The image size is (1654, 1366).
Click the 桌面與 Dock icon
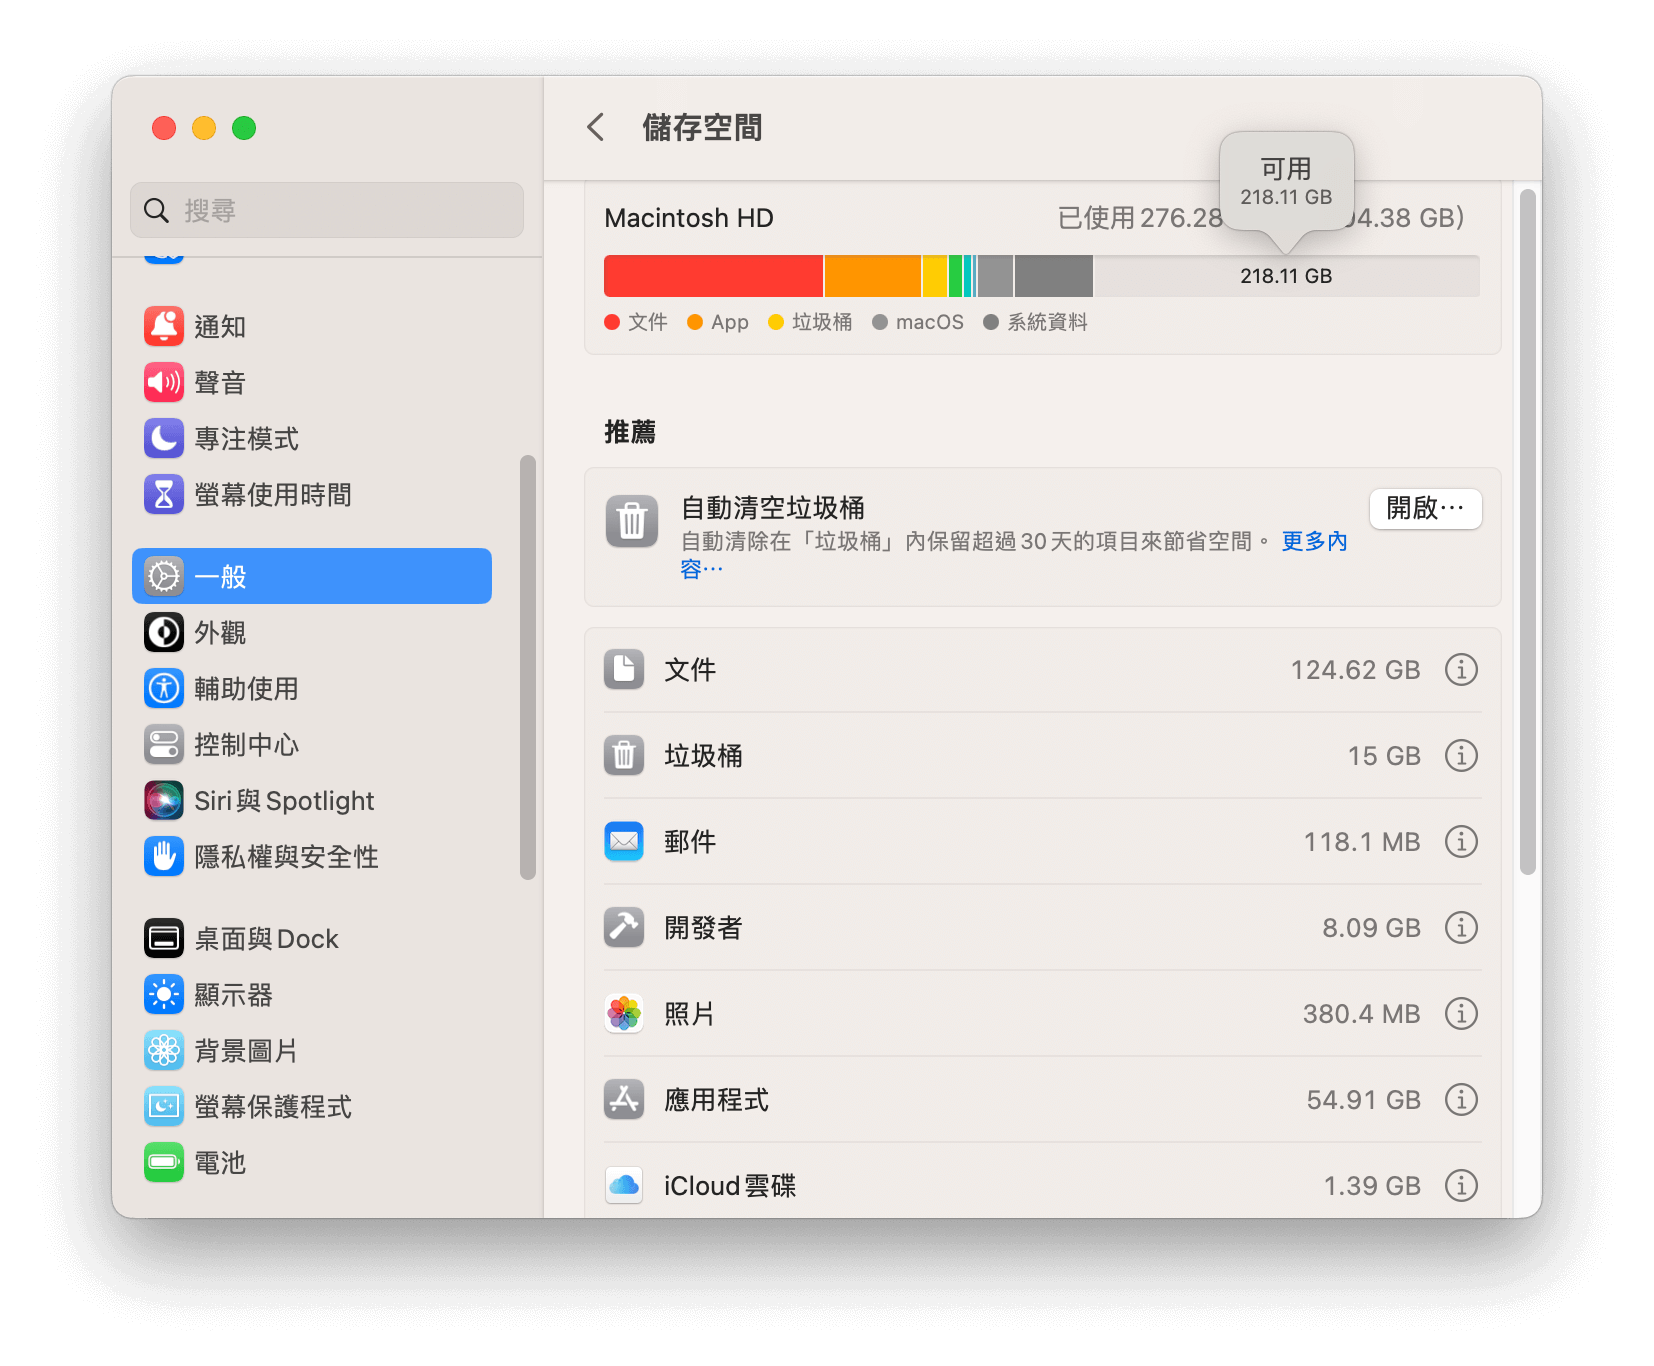click(164, 938)
